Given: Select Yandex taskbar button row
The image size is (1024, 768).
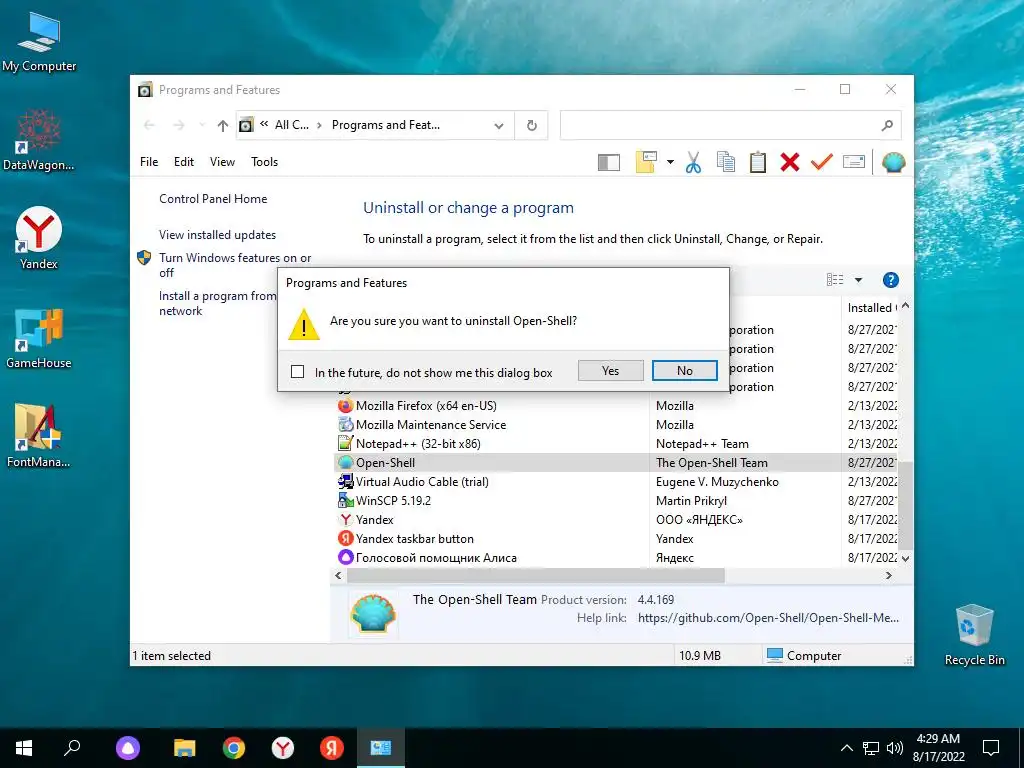Looking at the screenshot, I should pyautogui.click(x=617, y=538).
